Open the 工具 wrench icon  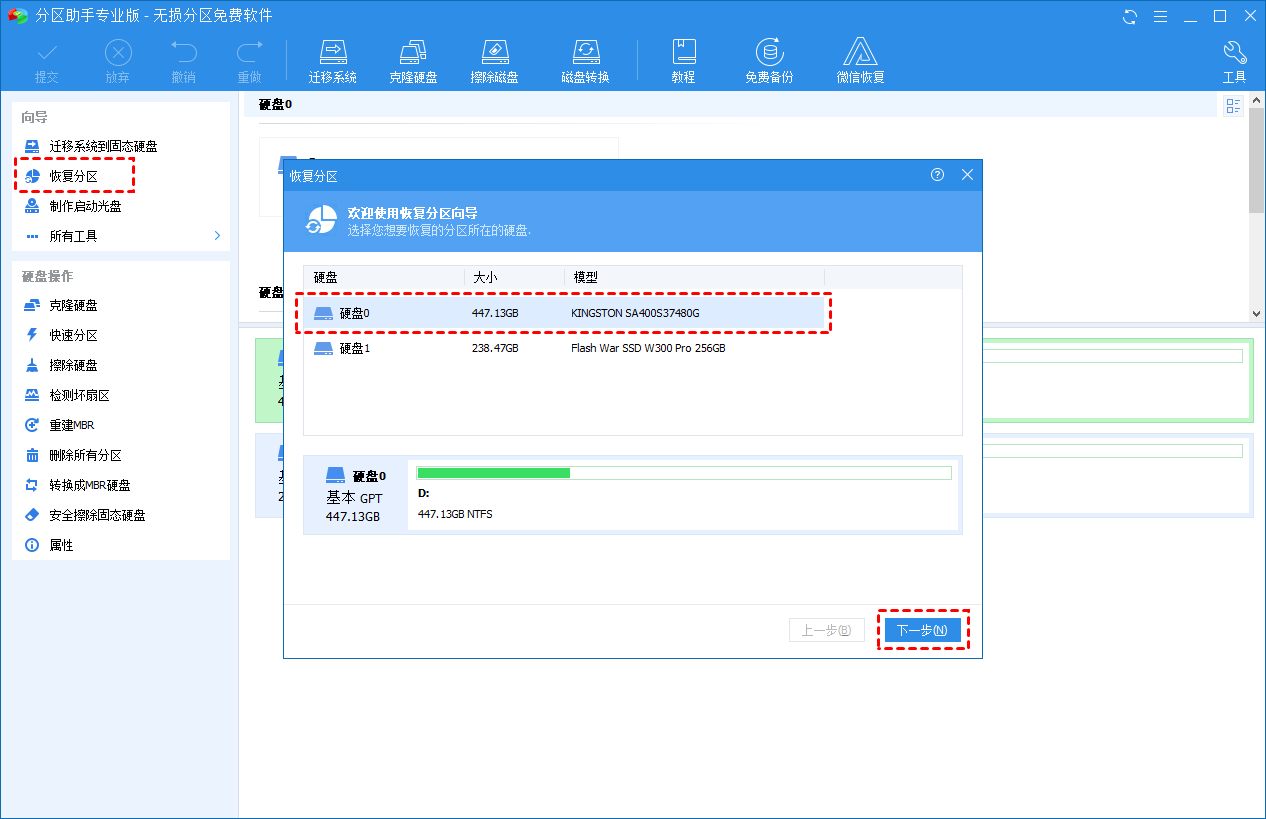coord(1235,62)
